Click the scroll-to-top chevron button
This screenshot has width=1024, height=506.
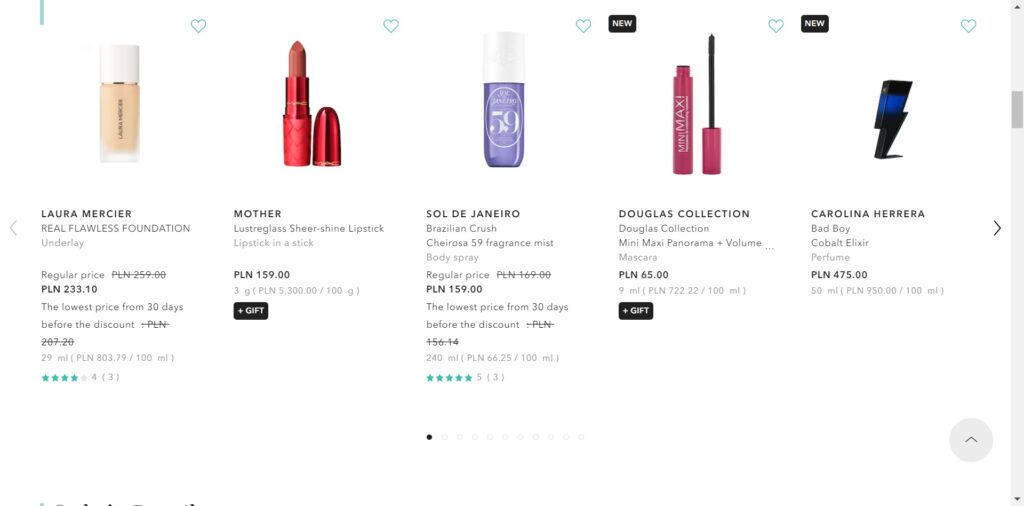click(x=970, y=440)
